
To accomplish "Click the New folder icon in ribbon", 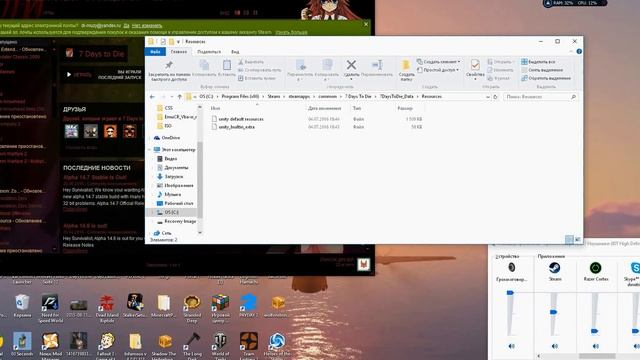I will [x=406, y=65].
